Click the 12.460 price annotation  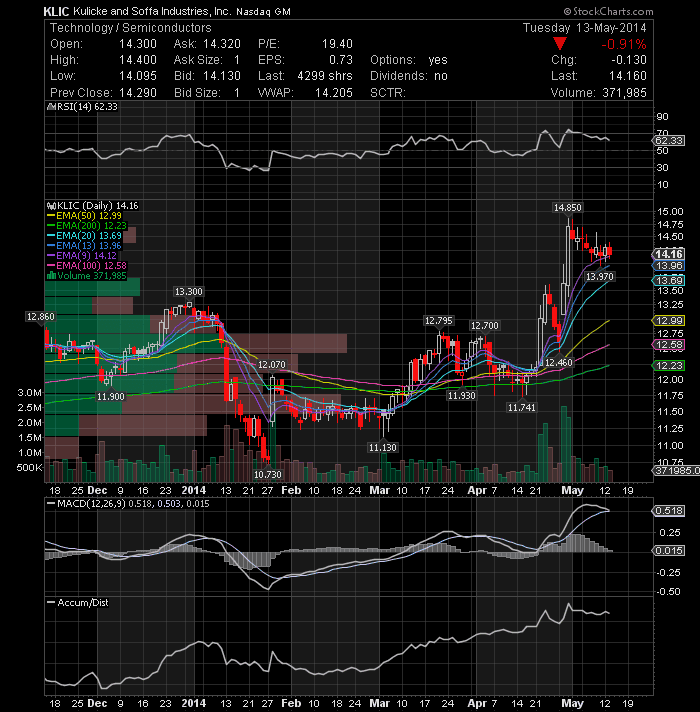(558, 362)
